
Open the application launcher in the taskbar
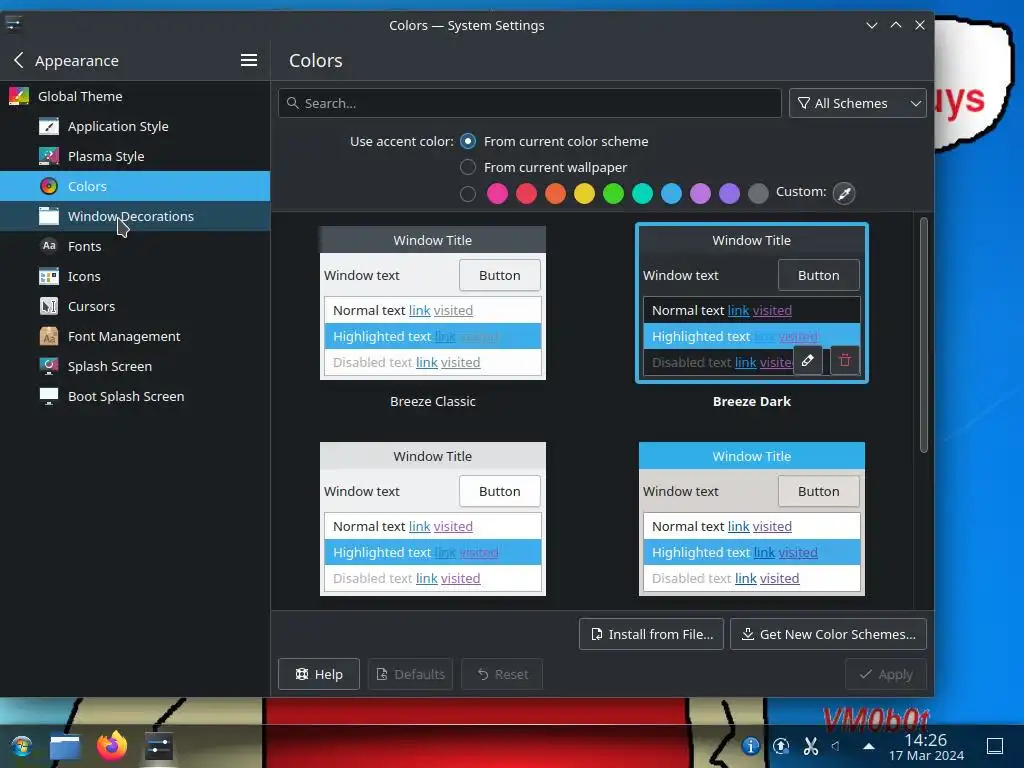point(21,746)
